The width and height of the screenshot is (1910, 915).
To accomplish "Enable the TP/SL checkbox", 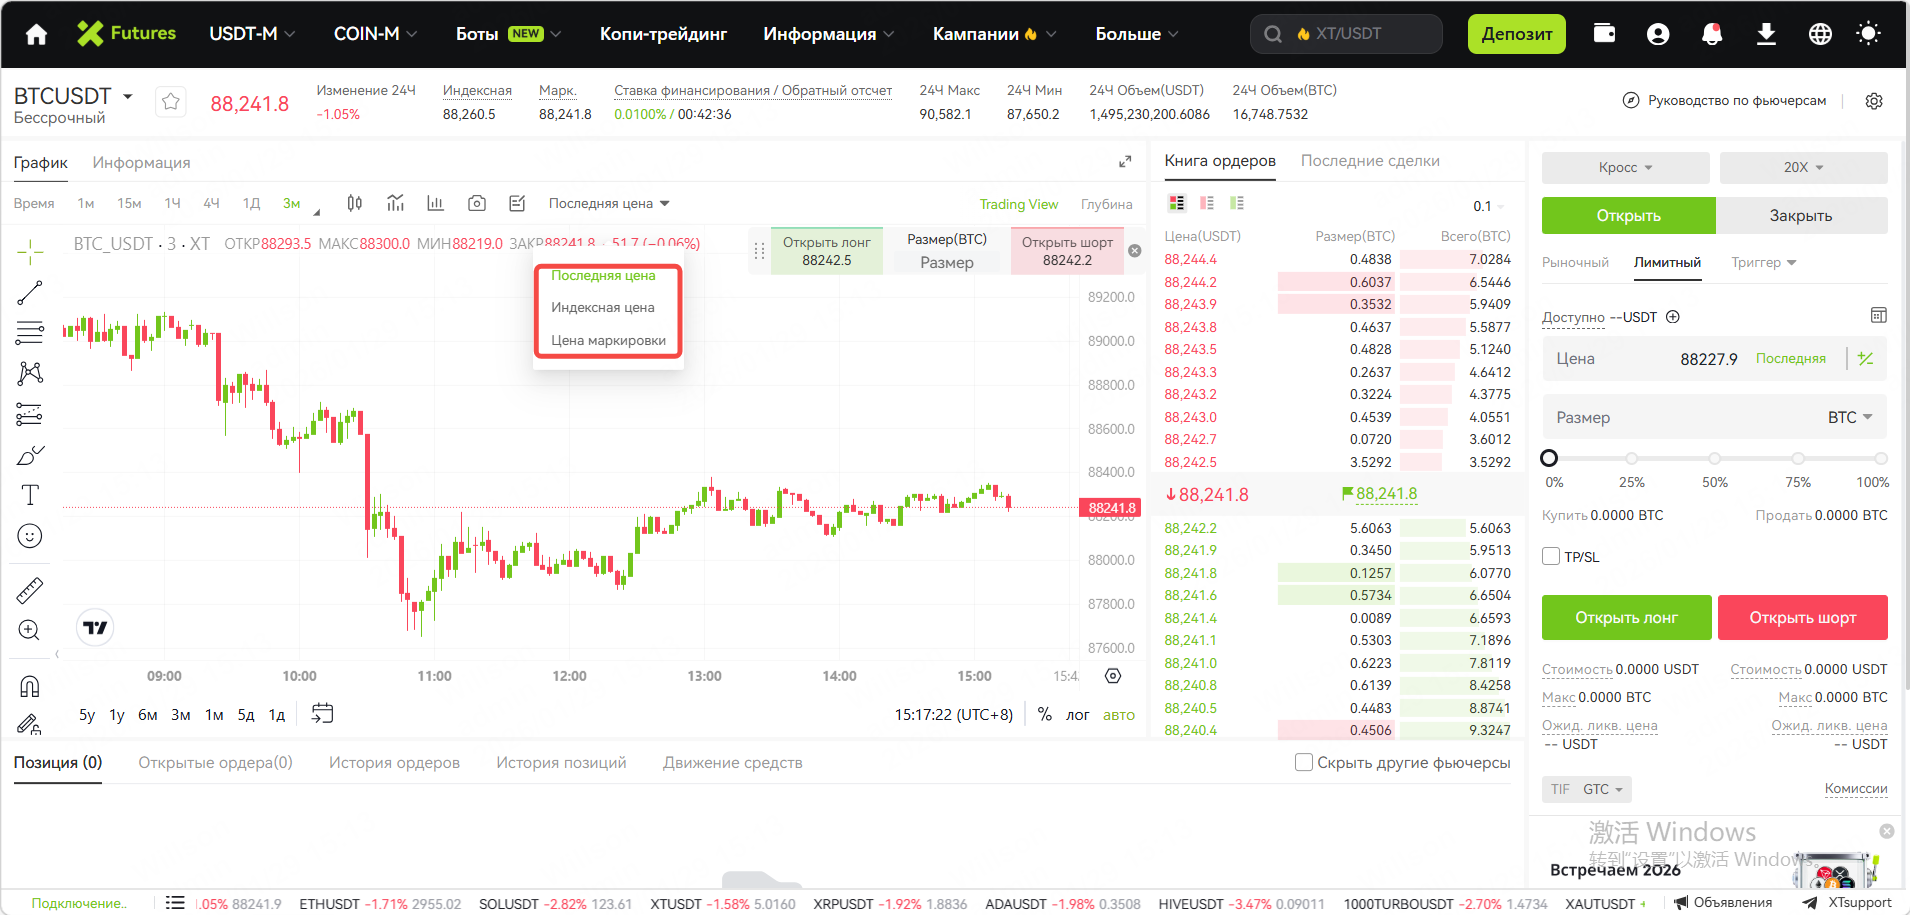I will click(x=1551, y=557).
